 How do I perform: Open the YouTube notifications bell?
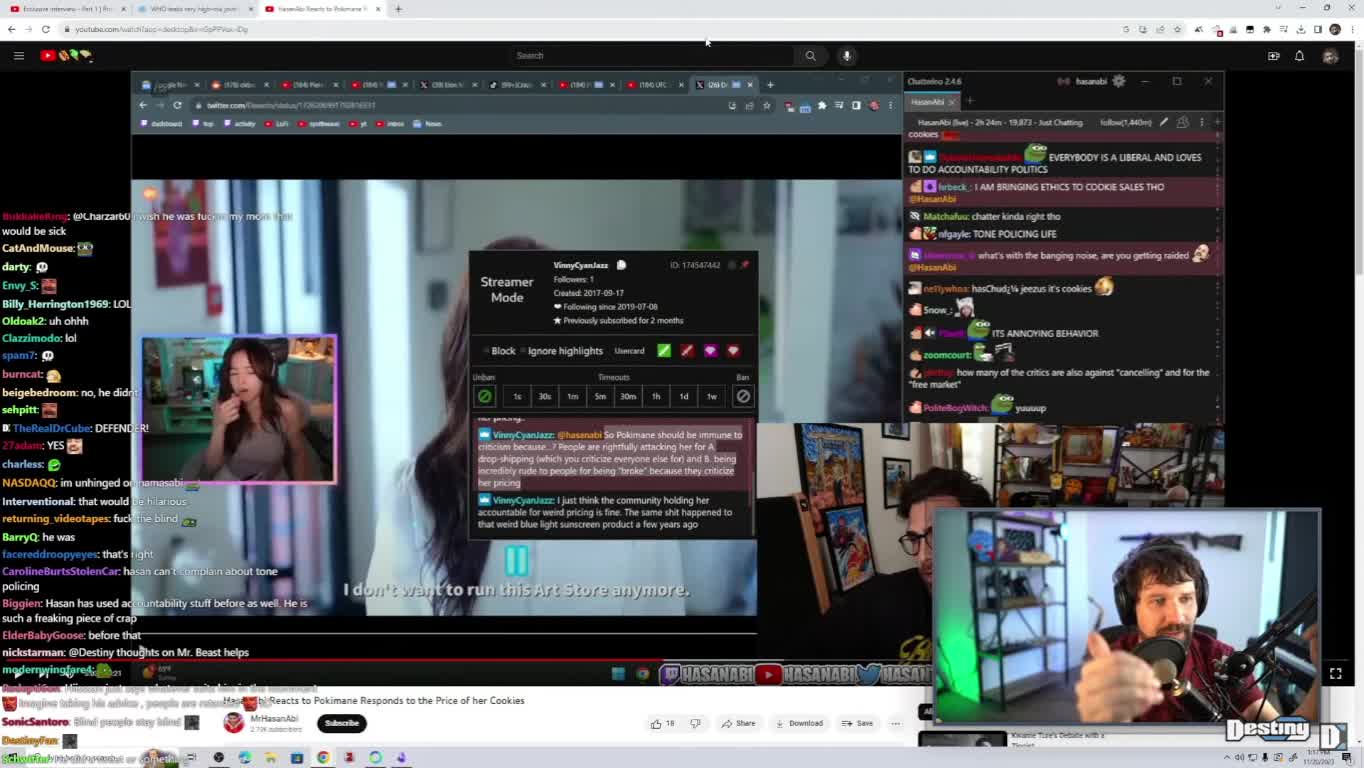(1300, 56)
